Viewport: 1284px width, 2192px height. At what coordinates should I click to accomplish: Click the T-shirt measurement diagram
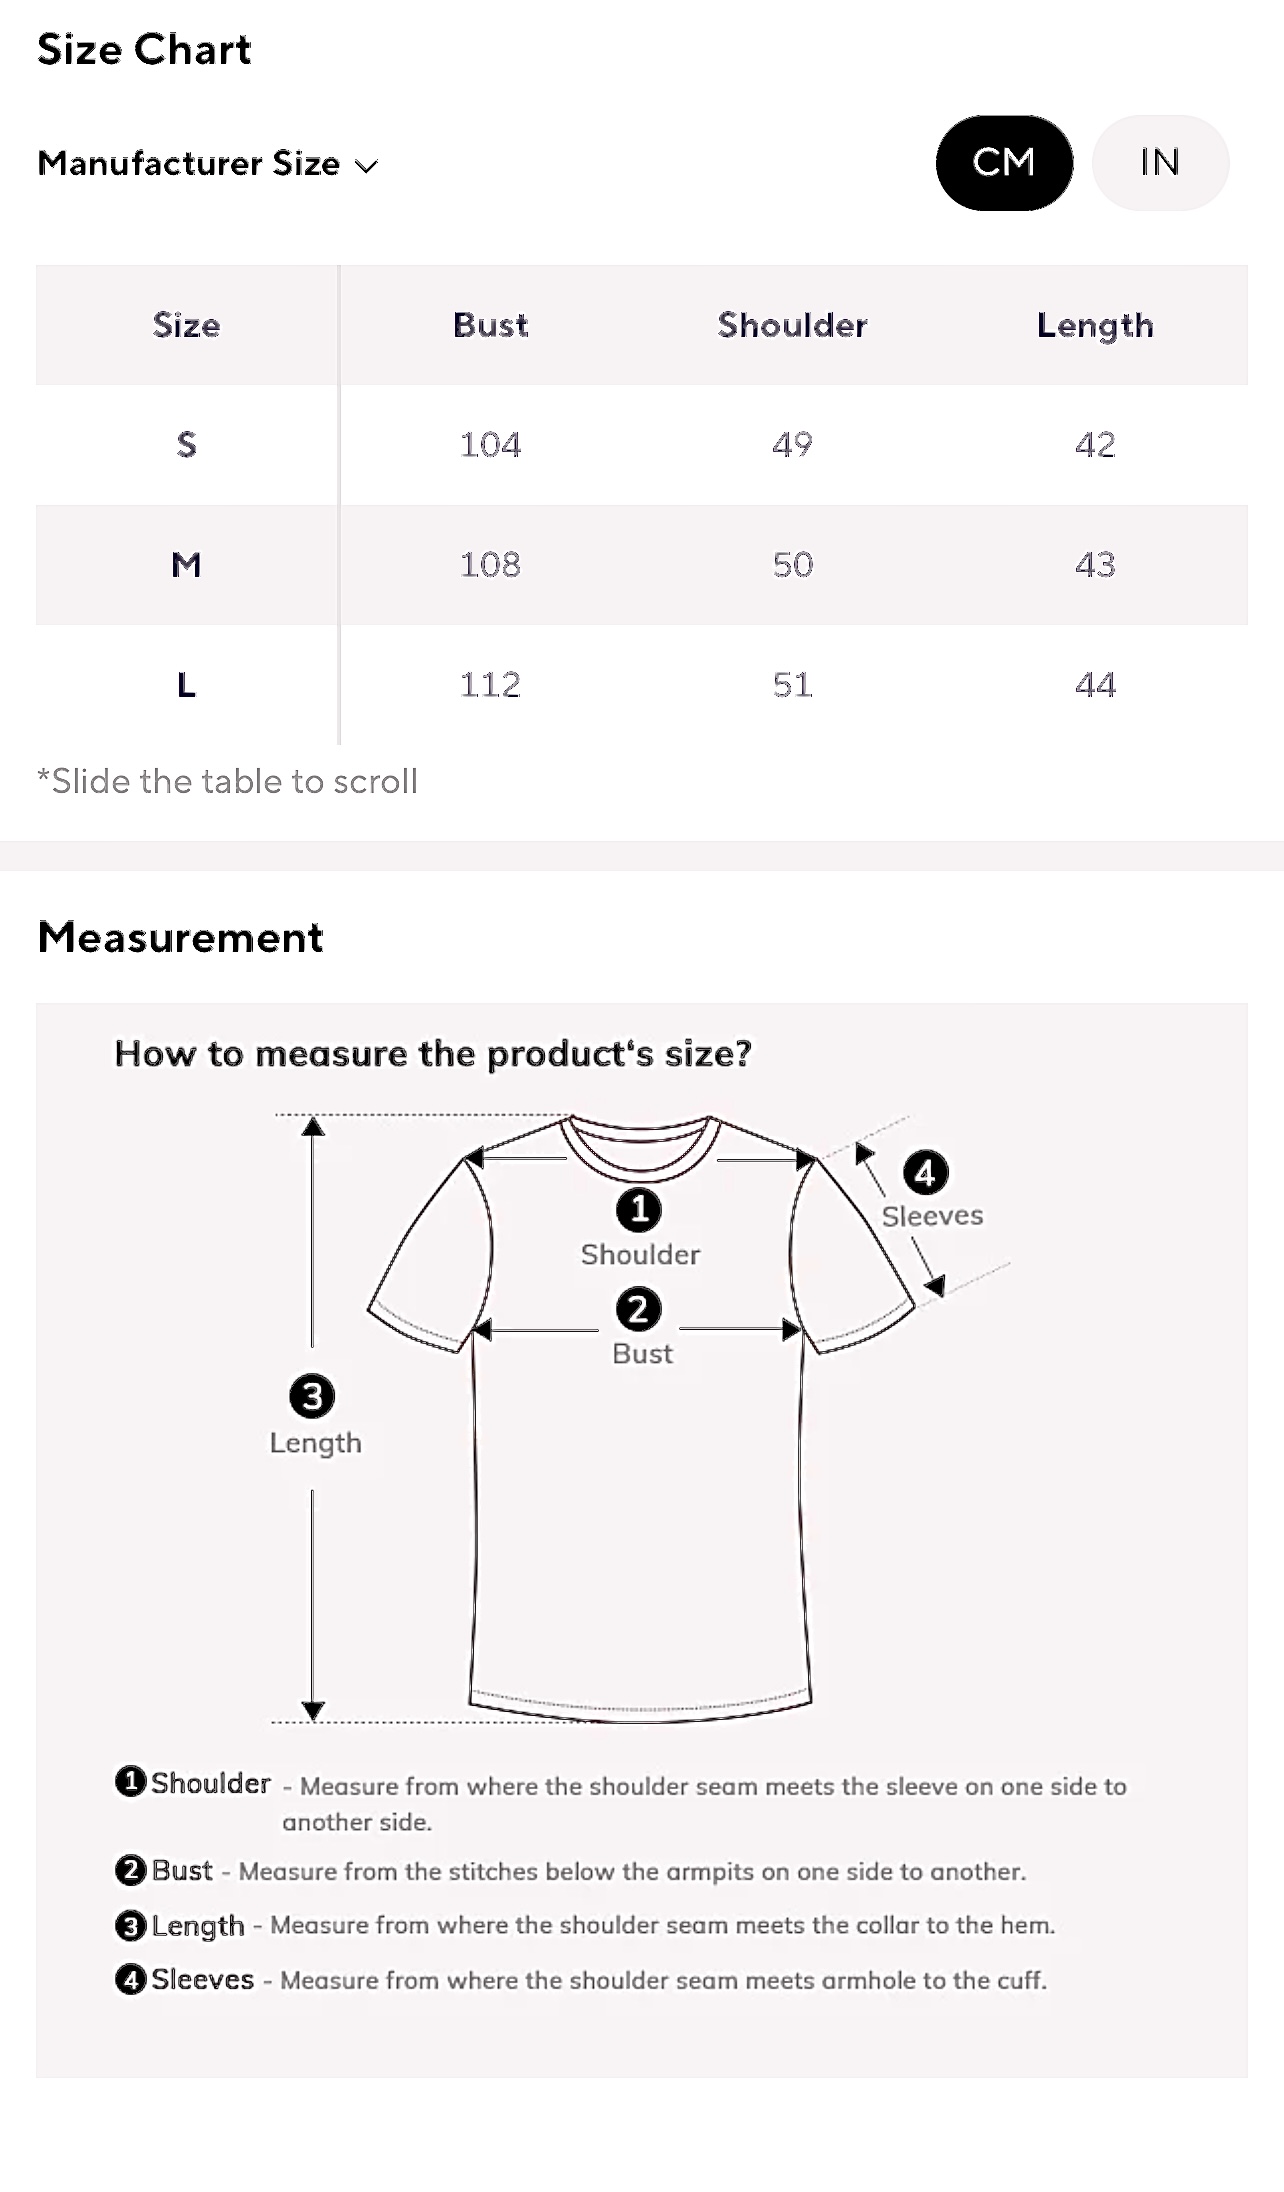pyautogui.click(x=640, y=1500)
